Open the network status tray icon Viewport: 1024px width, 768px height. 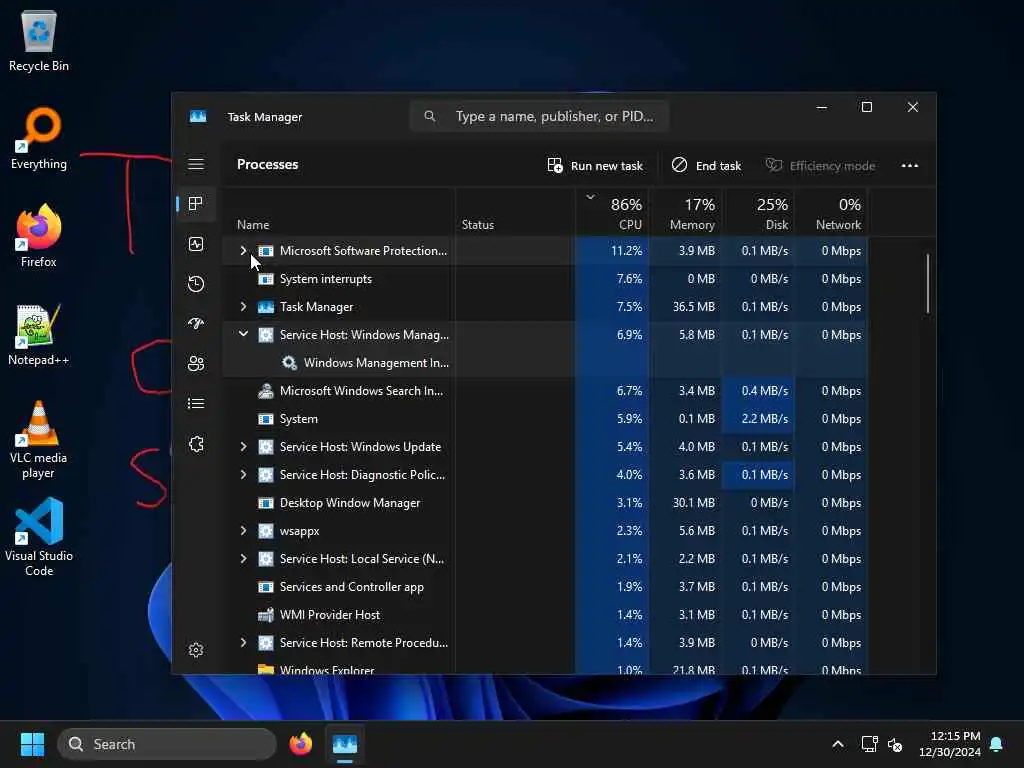(x=869, y=744)
